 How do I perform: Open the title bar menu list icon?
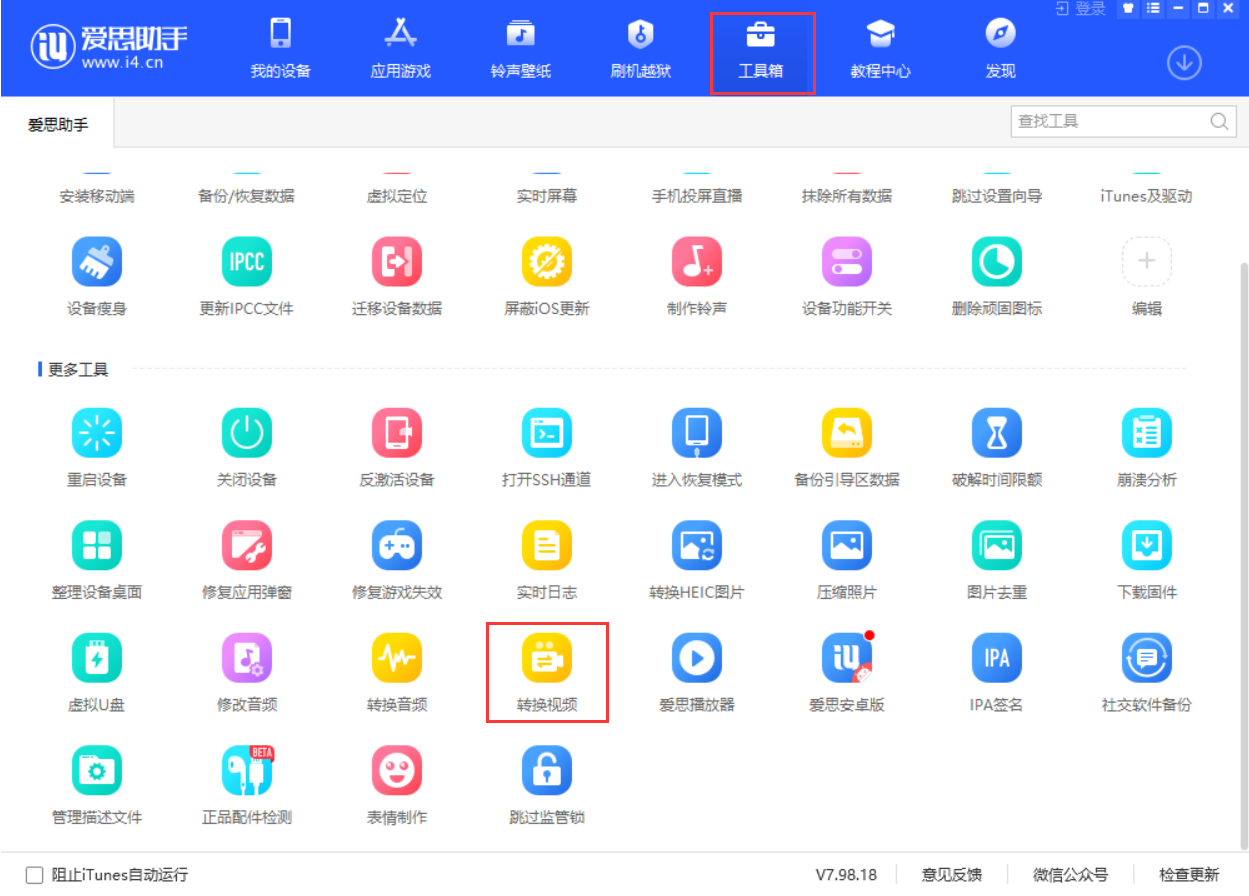coord(1153,8)
